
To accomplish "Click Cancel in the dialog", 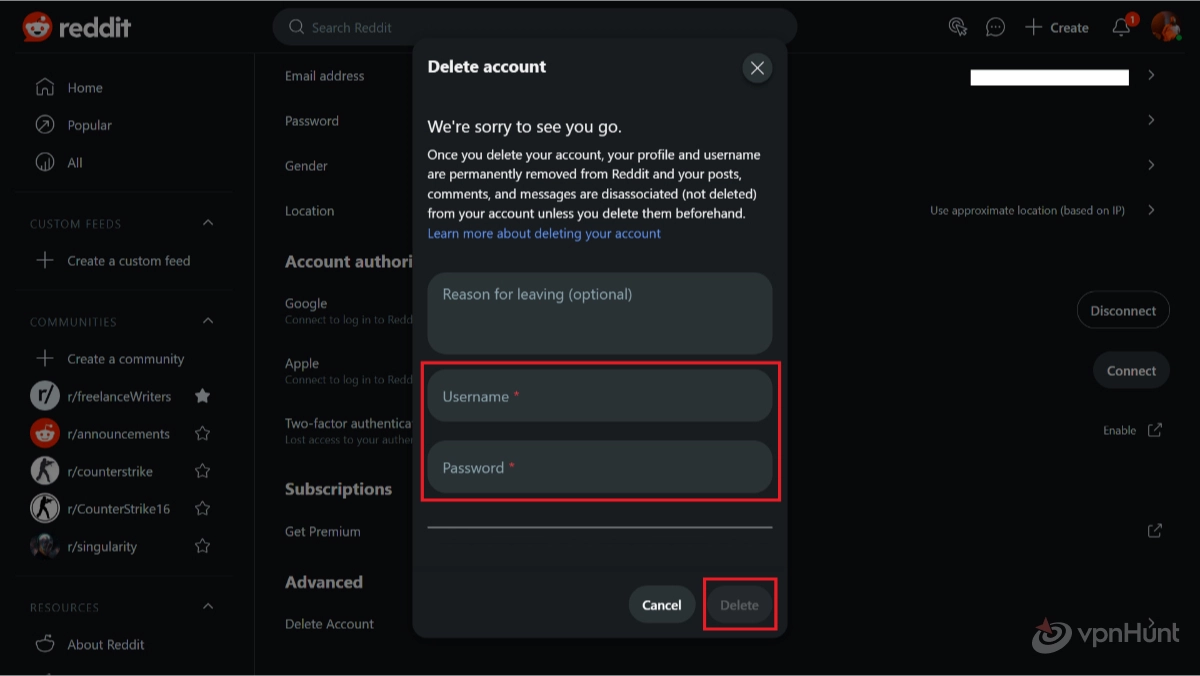I will pyautogui.click(x=662, y=605).
